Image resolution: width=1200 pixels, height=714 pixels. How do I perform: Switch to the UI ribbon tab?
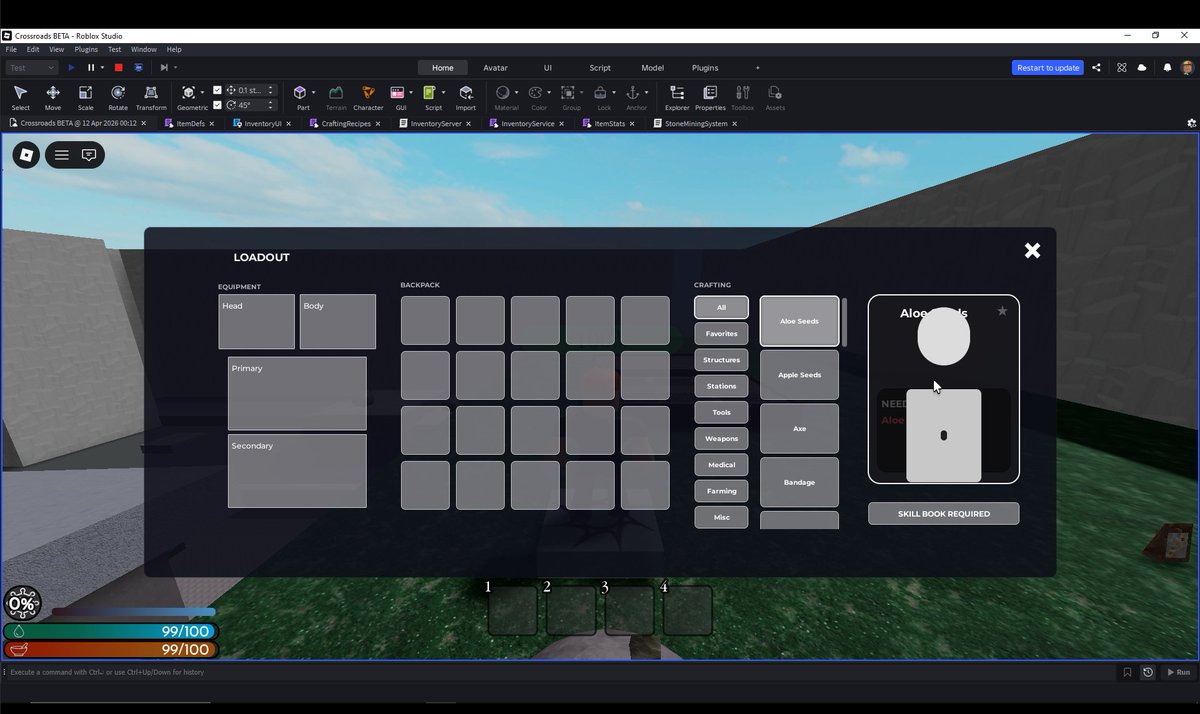(x=548, y=68)
